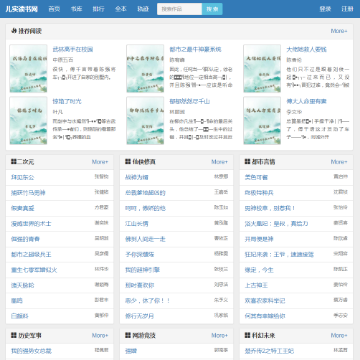Image resolution: width=360 pixels, height=360 pixels.
Task: Open 总裁爹地超凶的 in the 仙侠修真 list
Action: (x=145, y=193)
